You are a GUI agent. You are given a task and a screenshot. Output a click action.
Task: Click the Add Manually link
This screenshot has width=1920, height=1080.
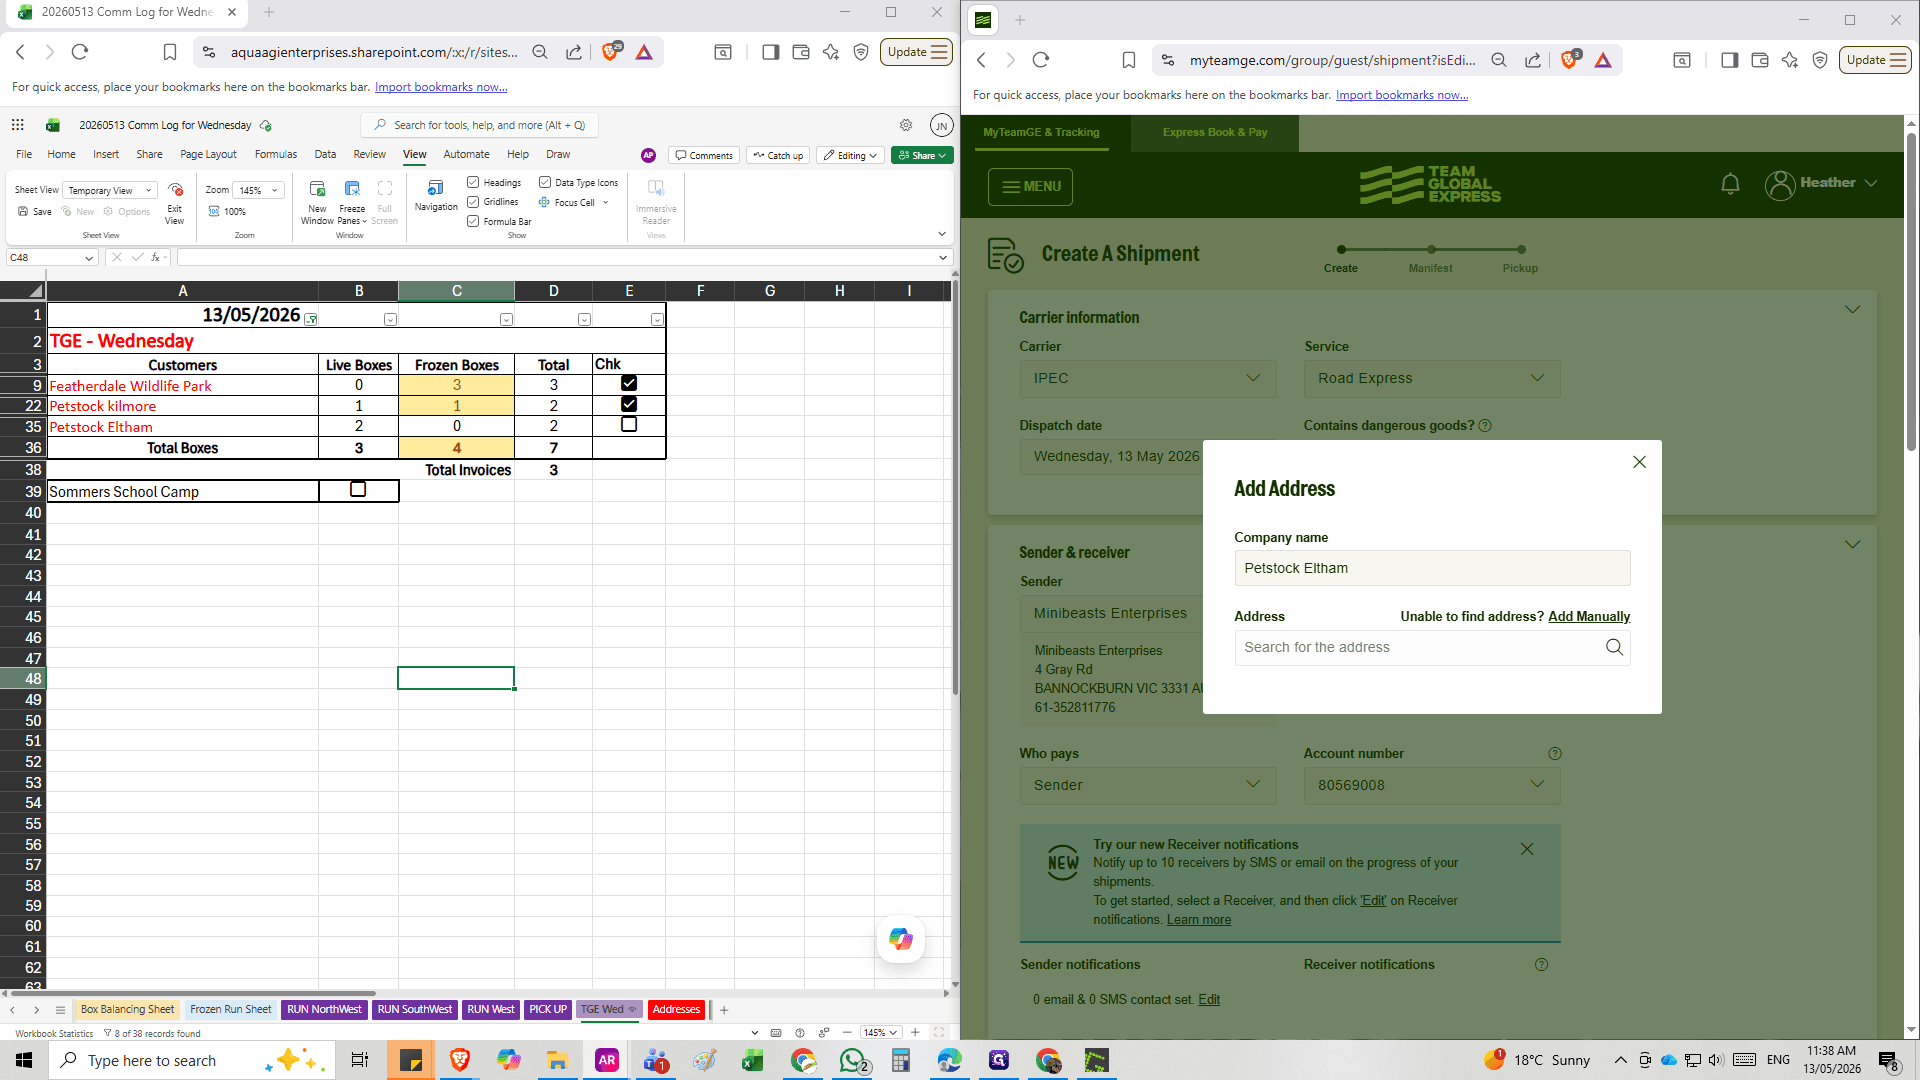click(1589, 617)
